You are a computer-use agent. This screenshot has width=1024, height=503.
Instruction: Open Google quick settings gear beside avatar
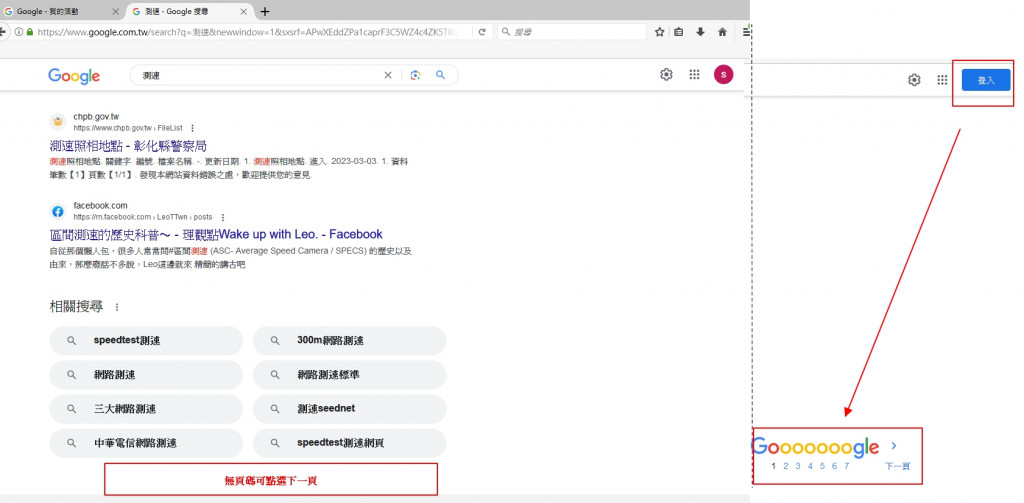666,74
